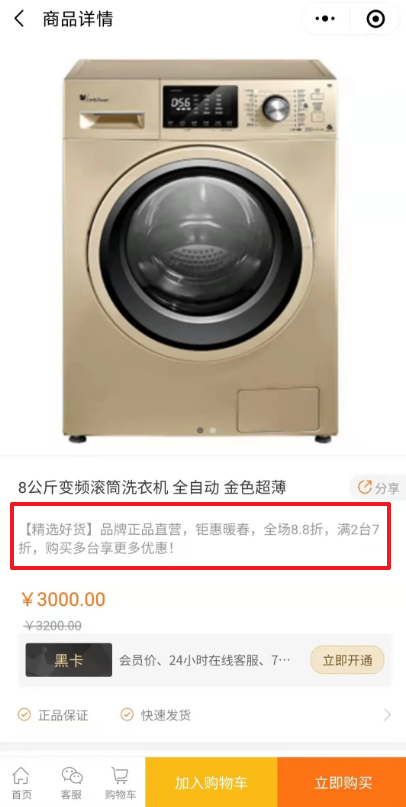406x807 pixels.
Task: Open the 客服 customer service chat icon
Action: pos(72,776)
